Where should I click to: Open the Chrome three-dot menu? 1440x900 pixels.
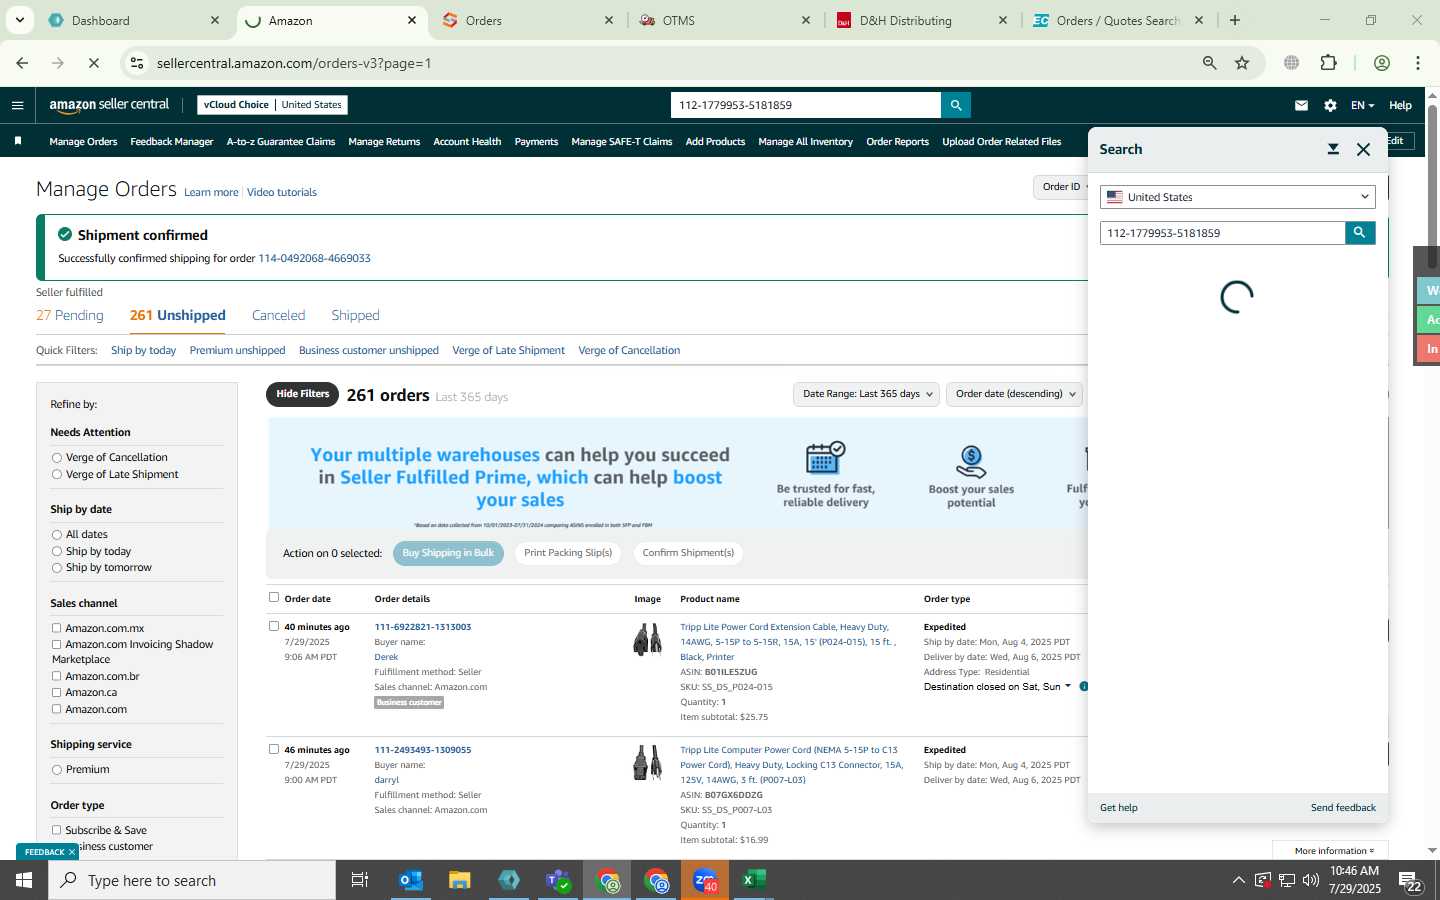point(1418,63)
